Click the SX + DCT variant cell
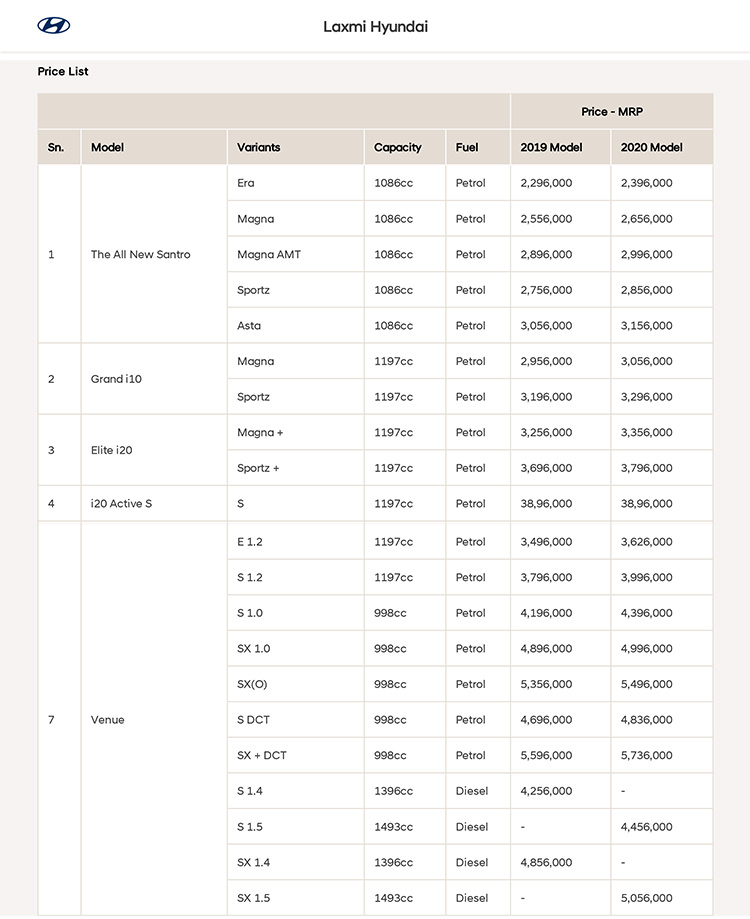Viewport: 750px width, 919px height. click(261, 756)
